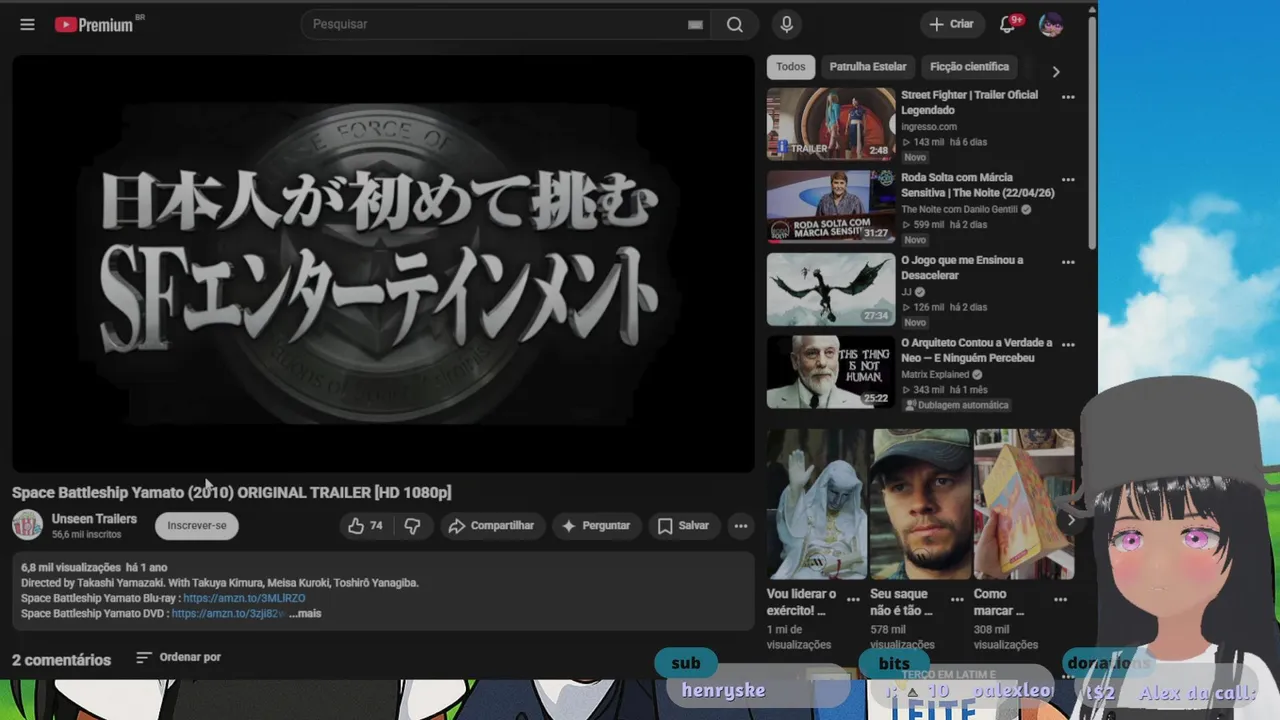Open the account avatar menu
The width and height of the screenshot is (1280, 720).
pos(1051,24)
